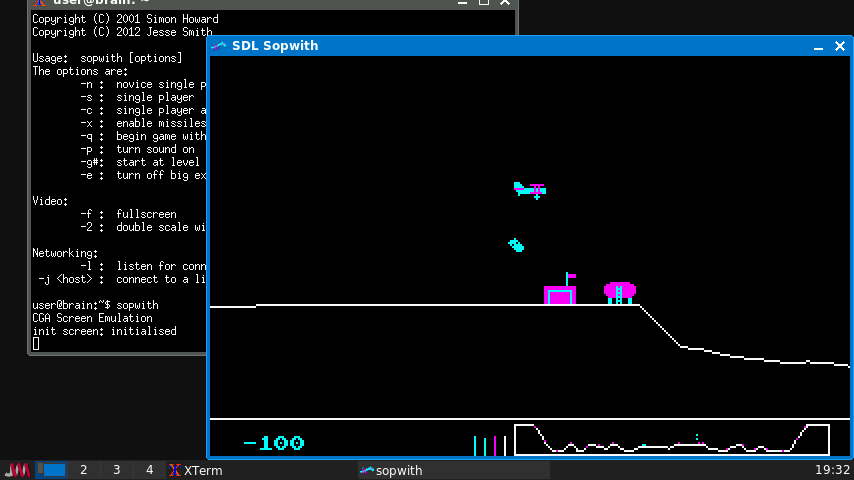Click the falling cyan bomb
The height and width of the screenshot is (480, 854).
point(516,245)
